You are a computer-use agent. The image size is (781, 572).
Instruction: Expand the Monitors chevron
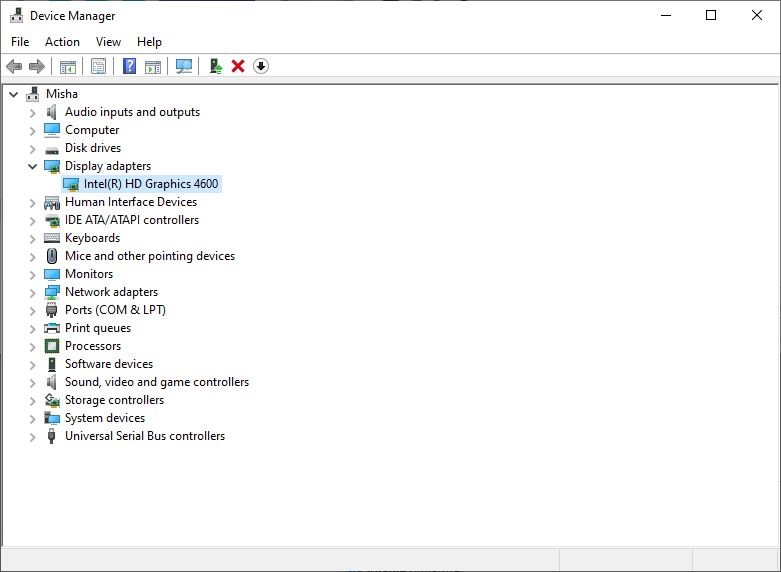[x=32, y=275]
